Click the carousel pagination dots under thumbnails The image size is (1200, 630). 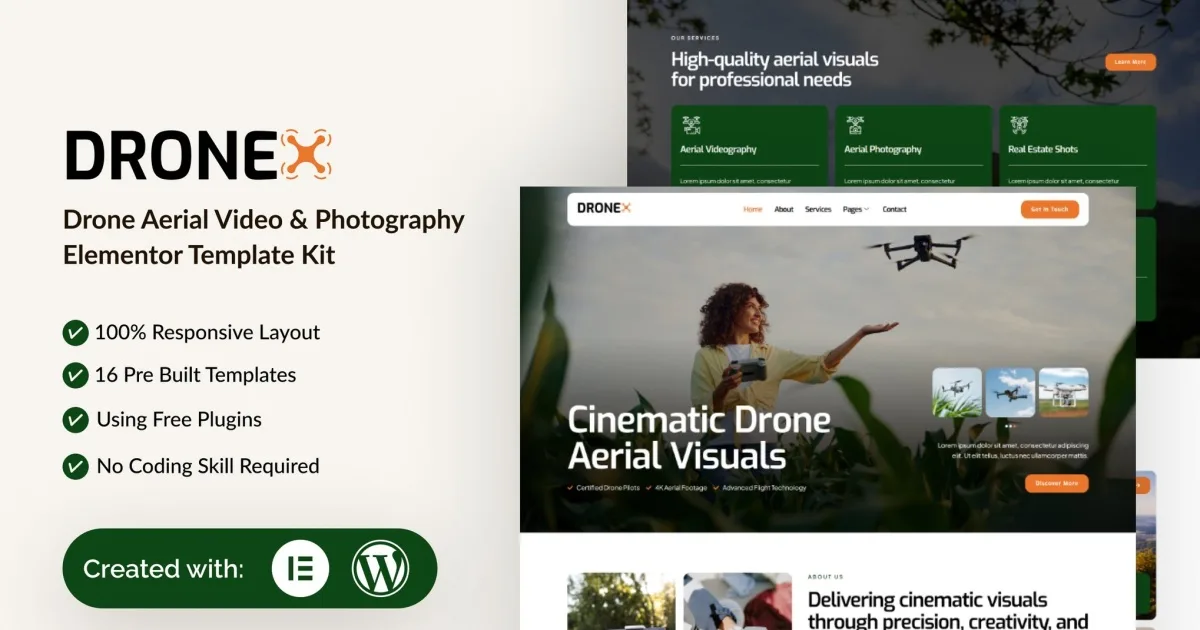(1010, 427)
